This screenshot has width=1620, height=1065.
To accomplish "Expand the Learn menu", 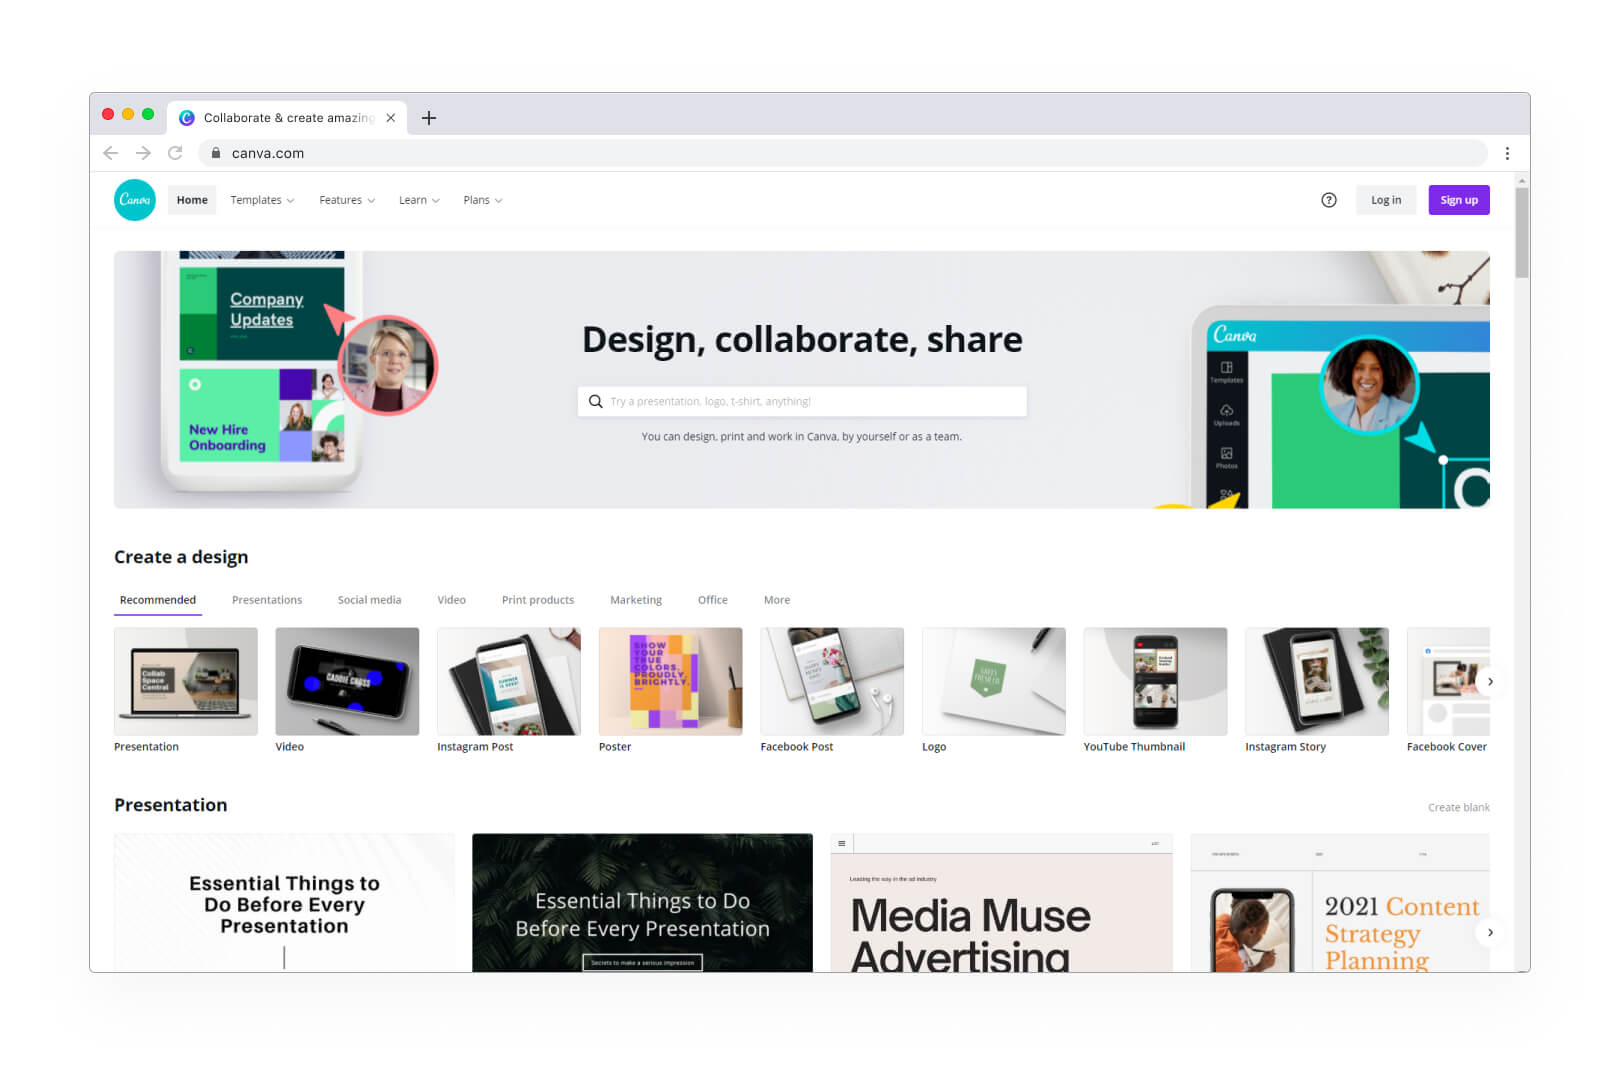I will click(x=419, y=200).
